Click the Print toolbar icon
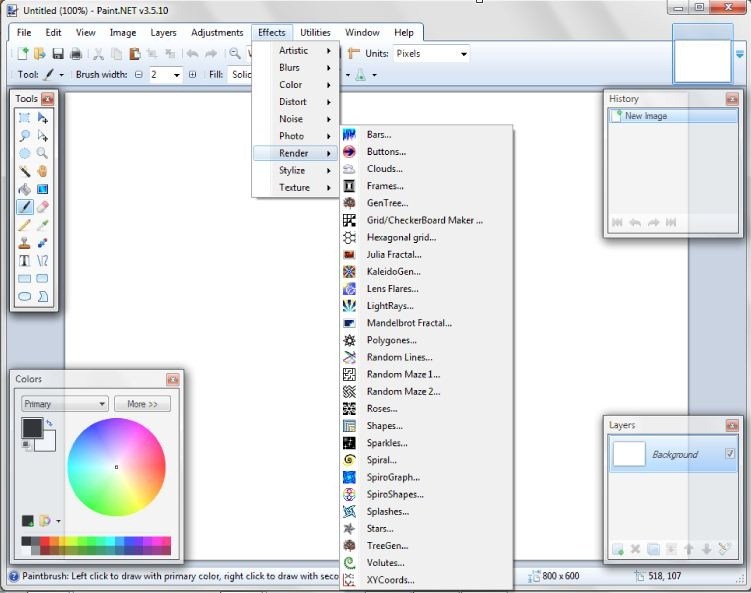 tap(76, 54)
